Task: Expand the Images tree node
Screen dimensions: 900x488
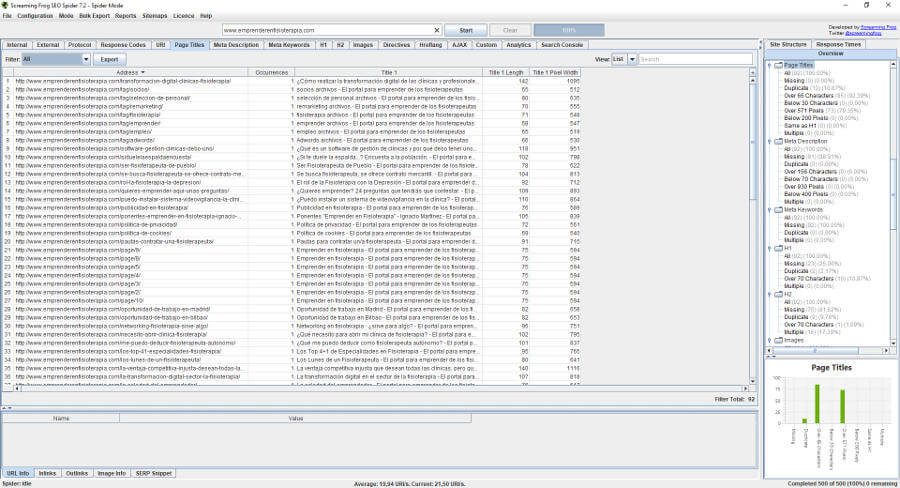Action: [770, 340]
